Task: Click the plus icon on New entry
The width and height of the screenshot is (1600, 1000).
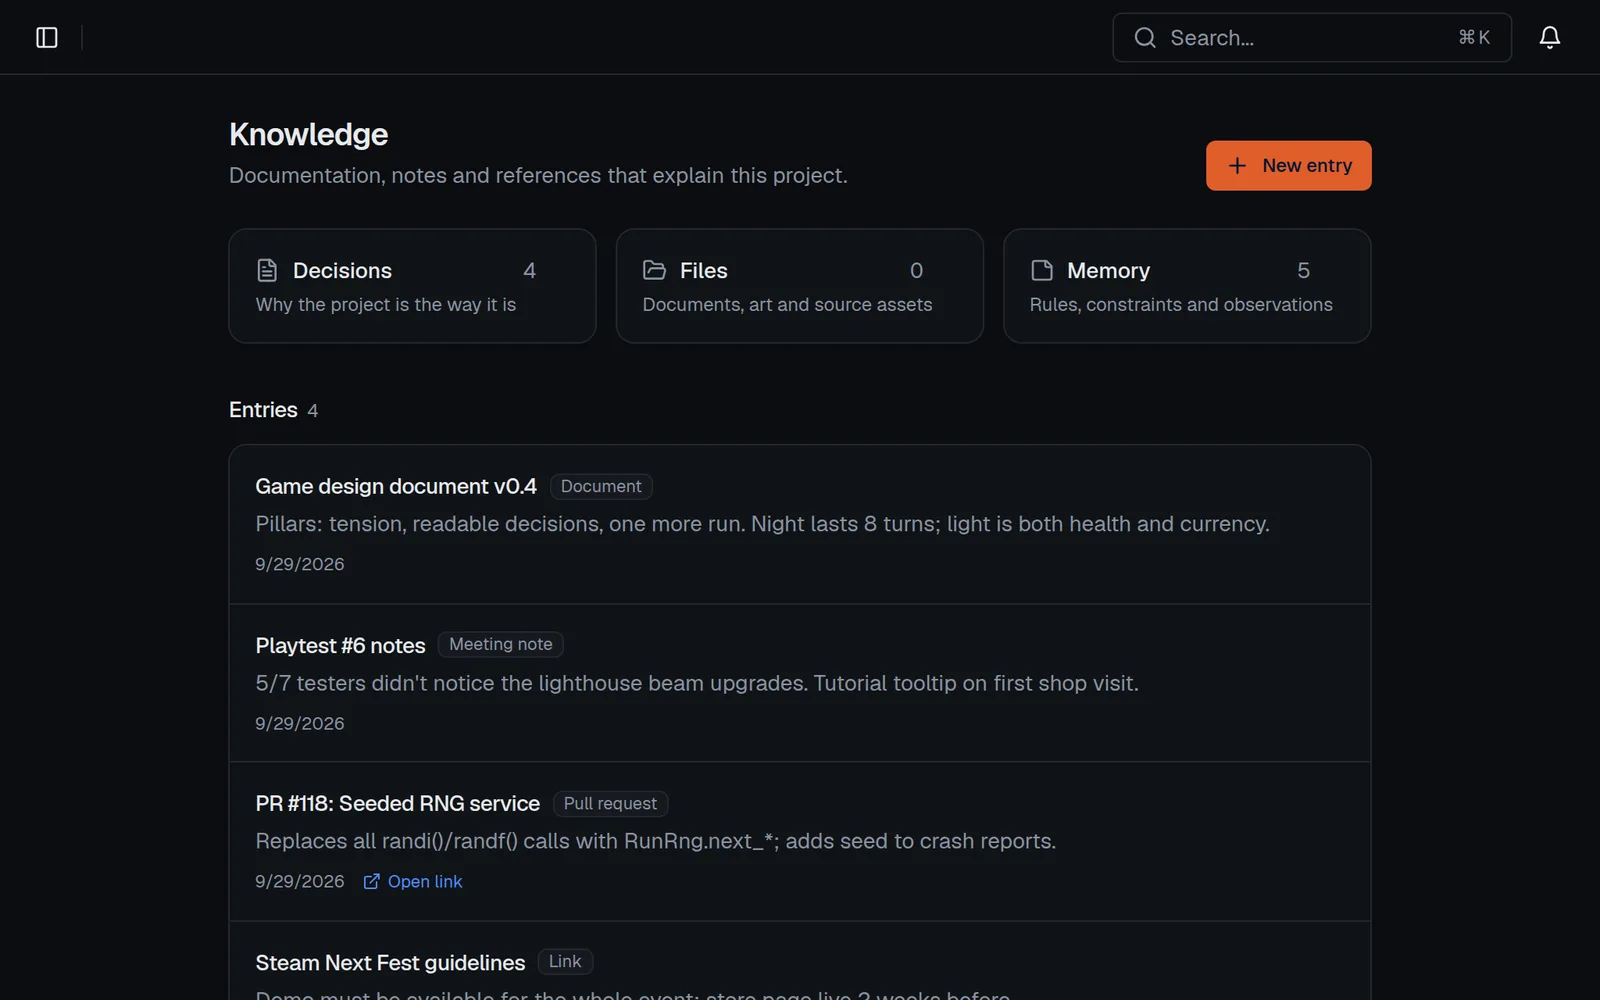Action: click(x=1237, y=166)
